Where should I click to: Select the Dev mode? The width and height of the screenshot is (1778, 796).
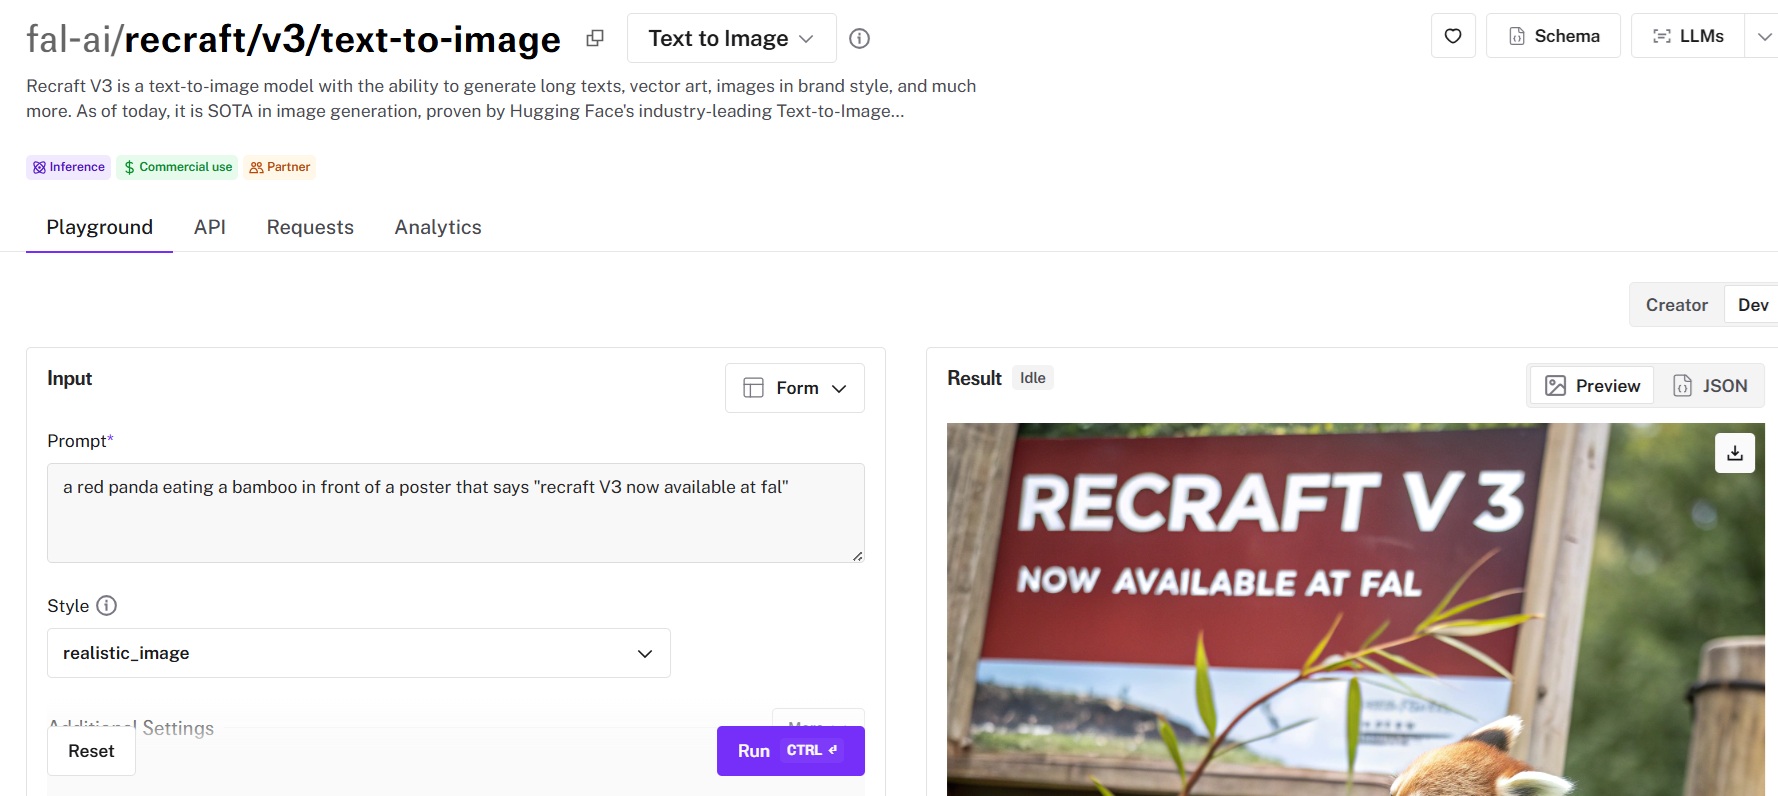pyautogui.click(x=1752, y=305)
